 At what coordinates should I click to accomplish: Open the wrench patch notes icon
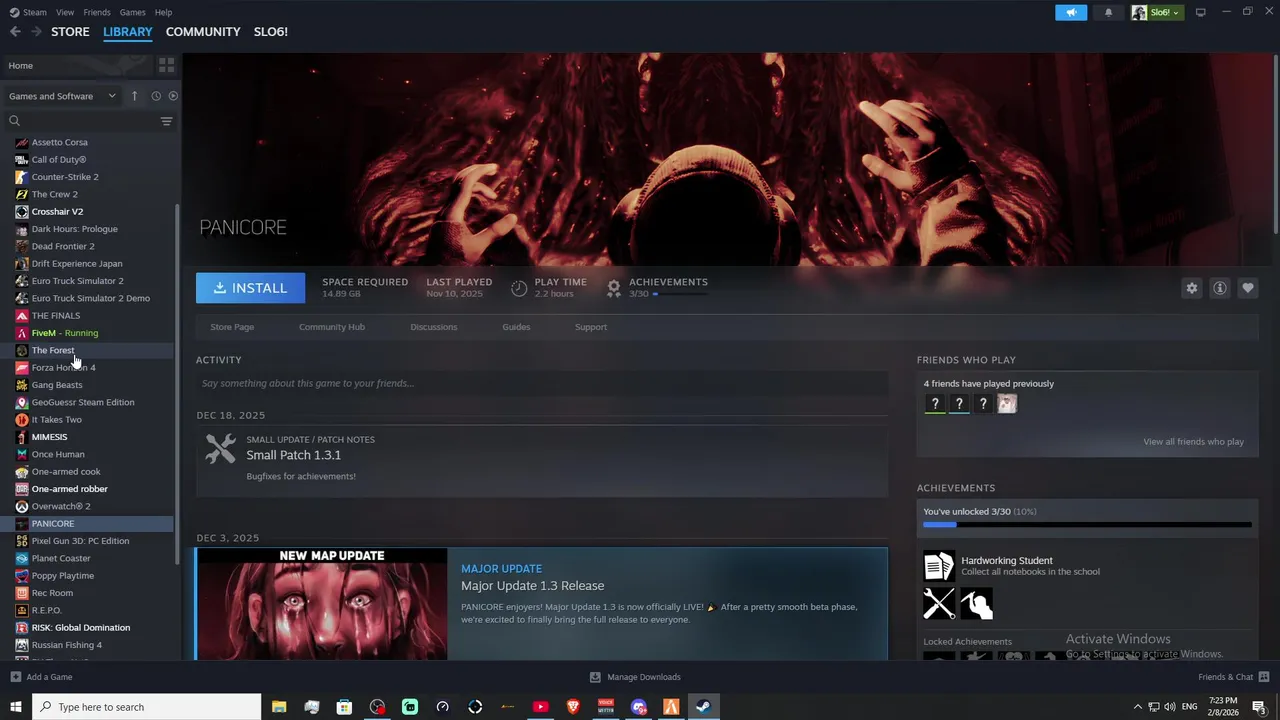coord(221,449)
